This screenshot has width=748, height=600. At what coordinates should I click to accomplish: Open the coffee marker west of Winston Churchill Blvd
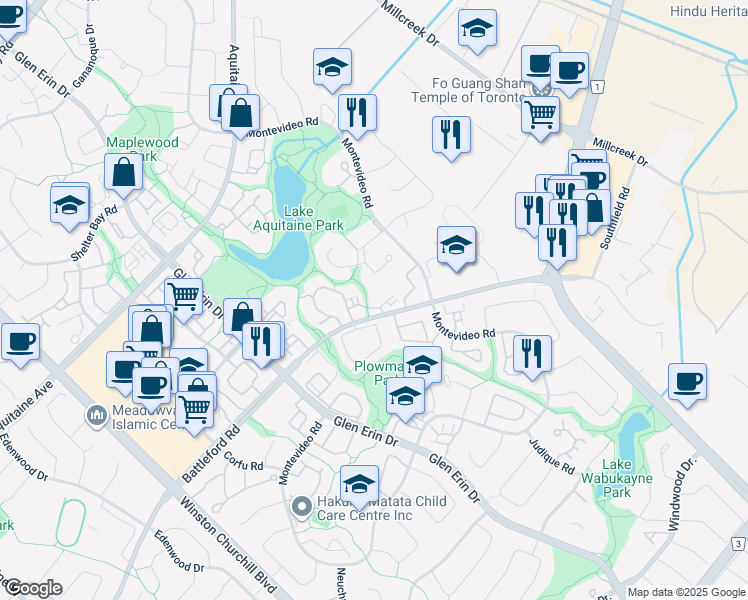(21, 343)
